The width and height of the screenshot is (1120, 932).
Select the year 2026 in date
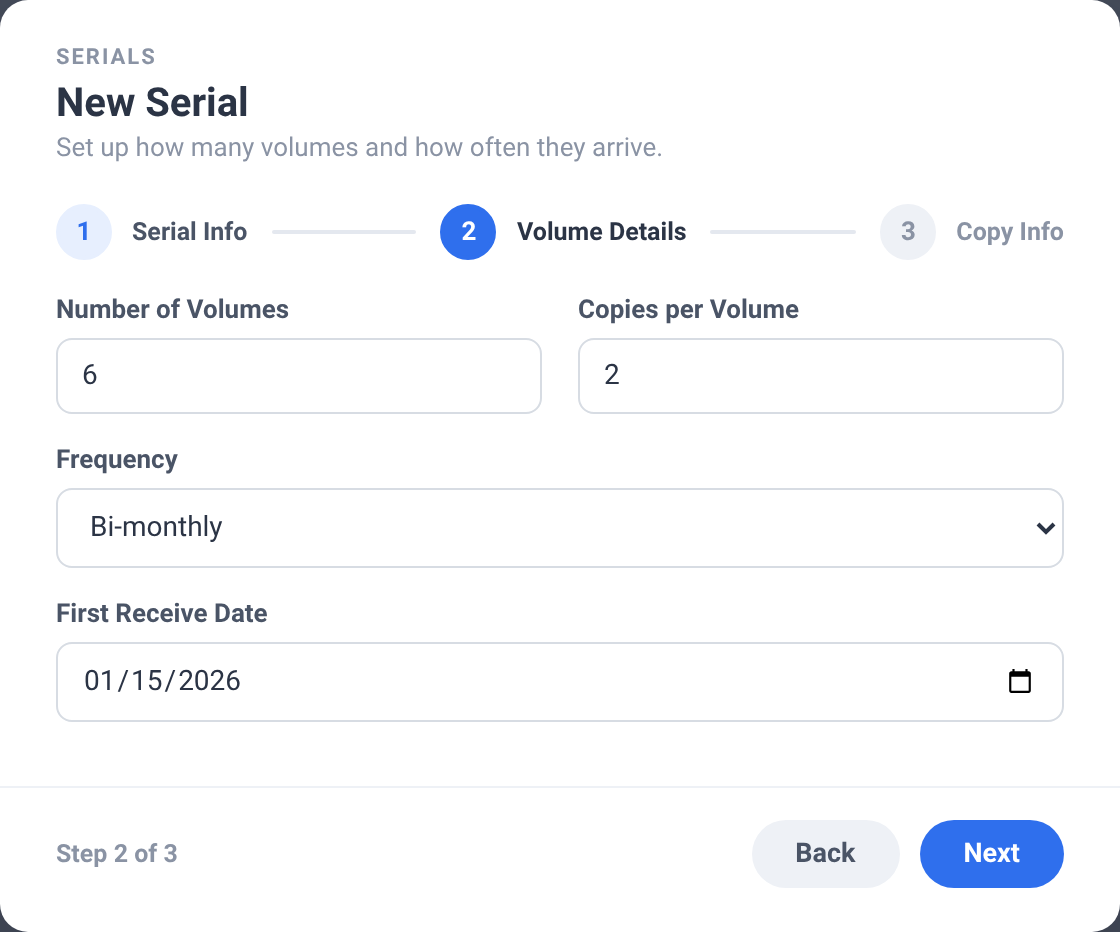click(x=209, y=681)
